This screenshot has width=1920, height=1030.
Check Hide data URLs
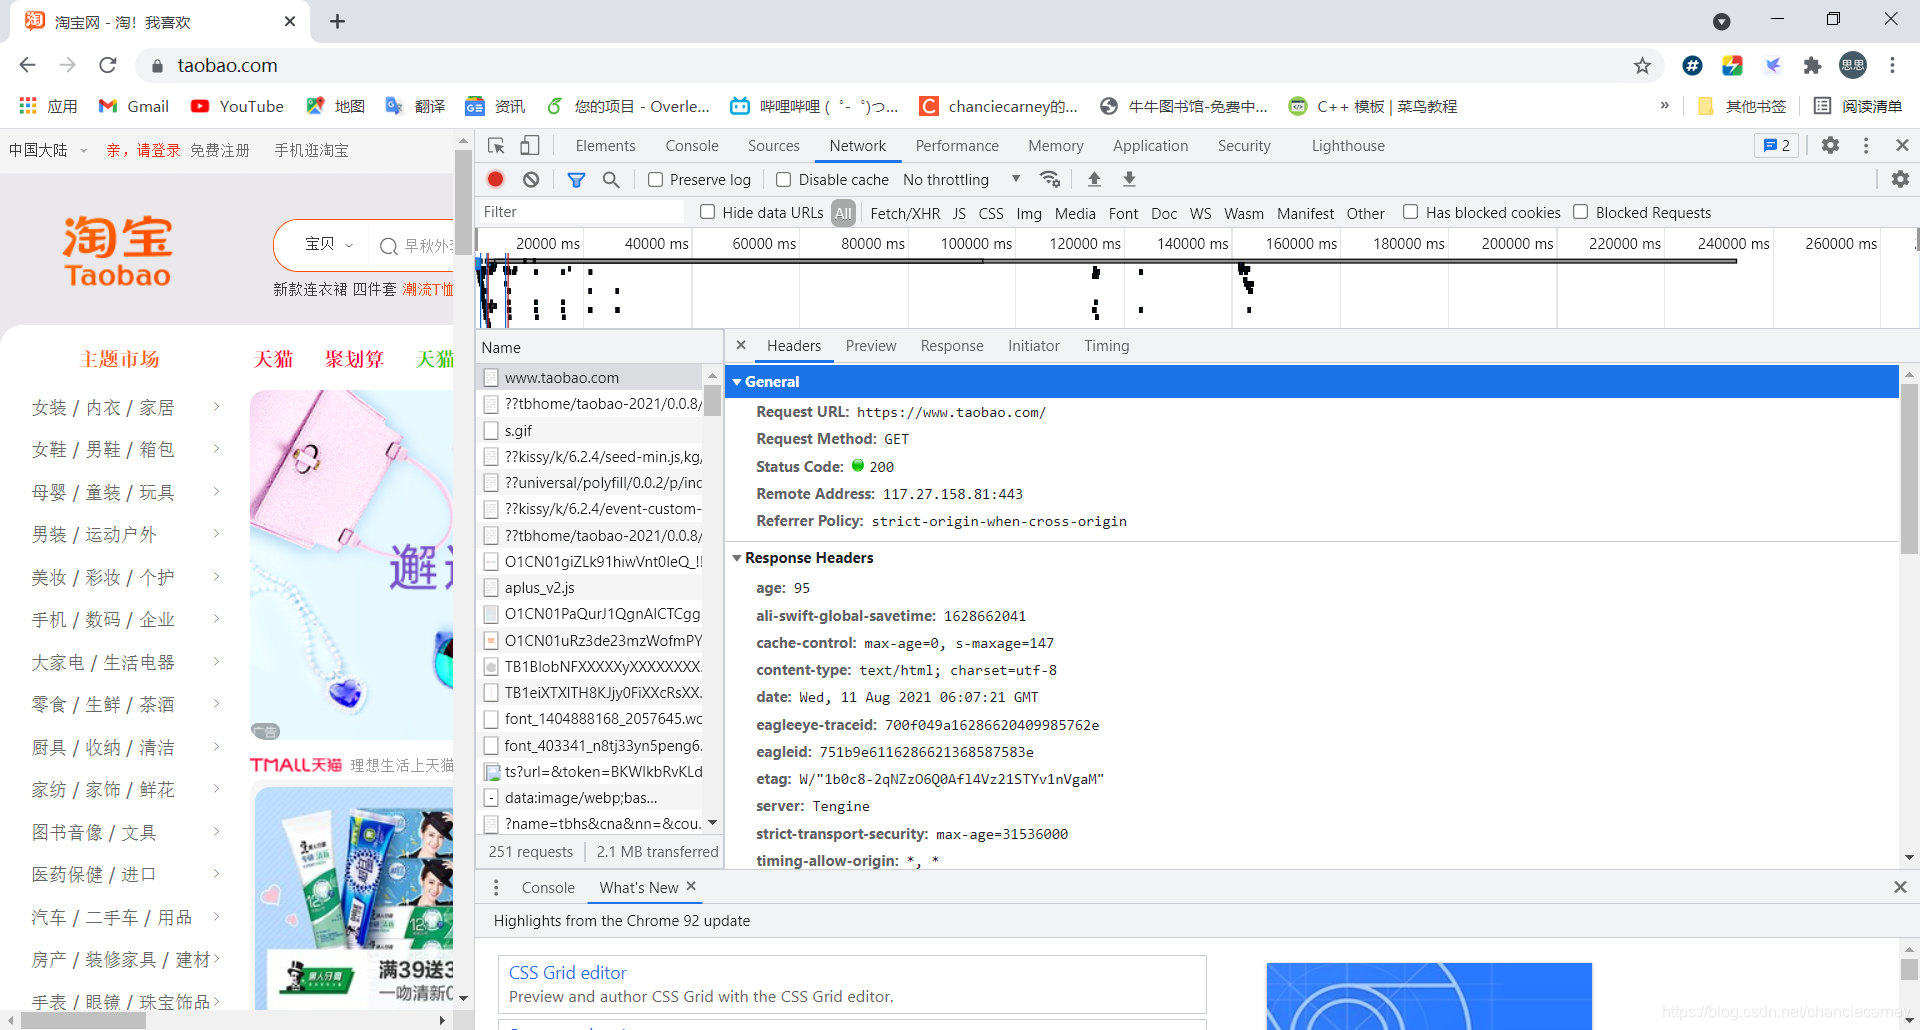[x=708, y=212]
